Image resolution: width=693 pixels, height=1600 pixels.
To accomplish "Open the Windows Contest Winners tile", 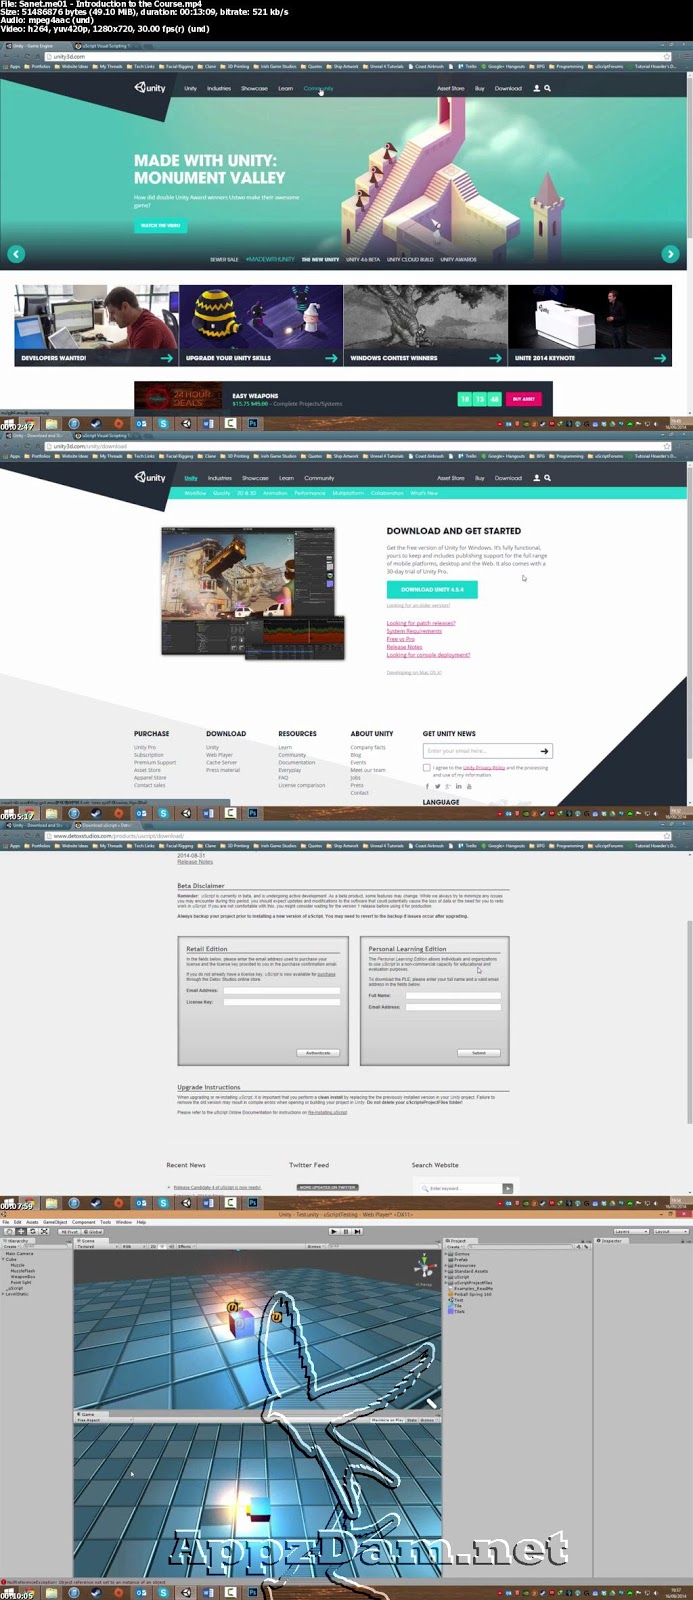I will [425, 326].
